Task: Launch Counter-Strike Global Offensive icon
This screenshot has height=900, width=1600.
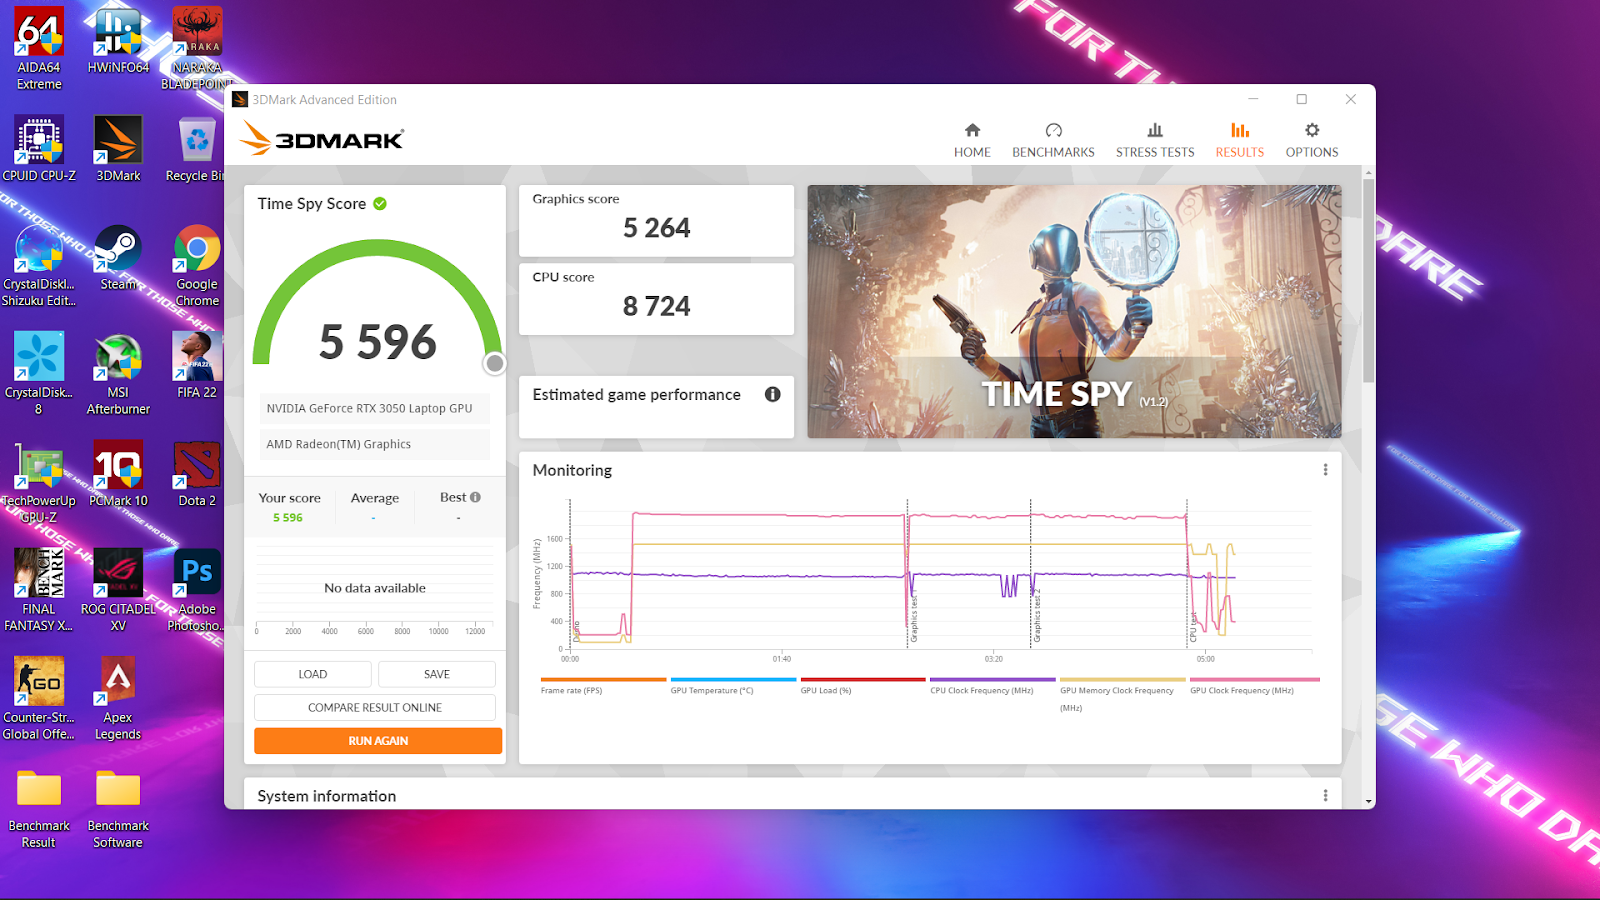Action: tap(39, 698)
